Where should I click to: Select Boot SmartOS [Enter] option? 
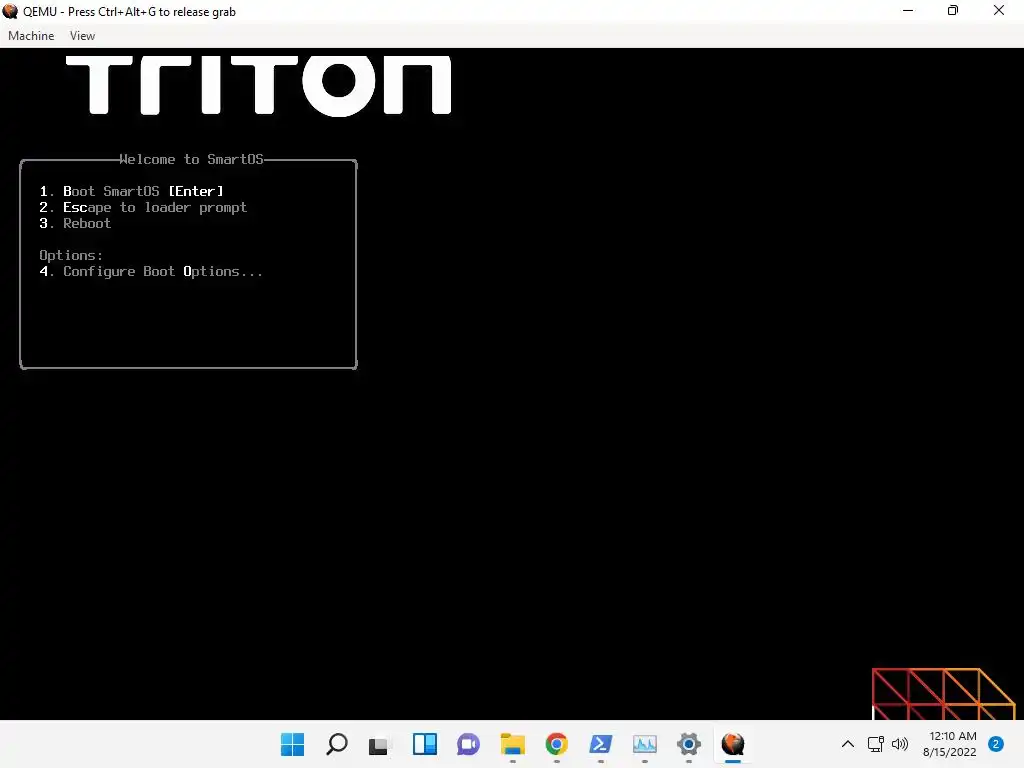click(x=131, y=191)
